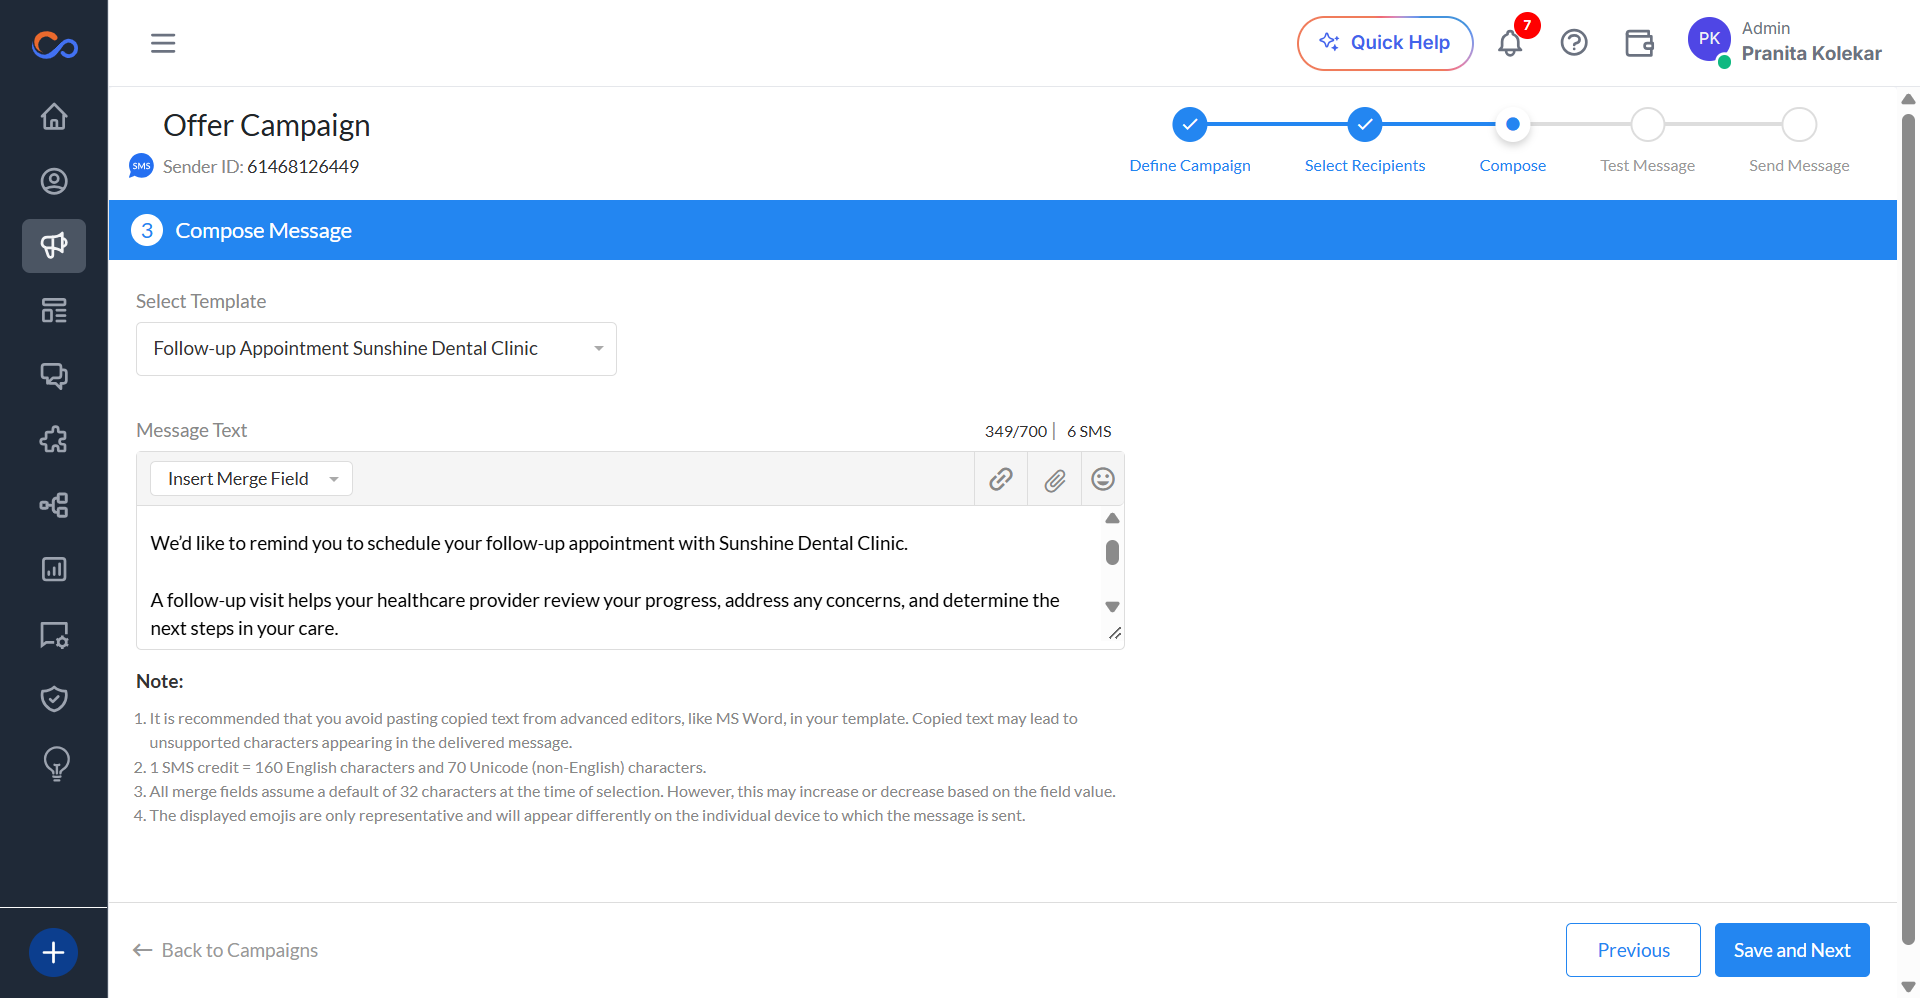Open the lightbulb ideas icon in sidebar
The height and width of the screenshot is (998, 1920).
[57, 764]
